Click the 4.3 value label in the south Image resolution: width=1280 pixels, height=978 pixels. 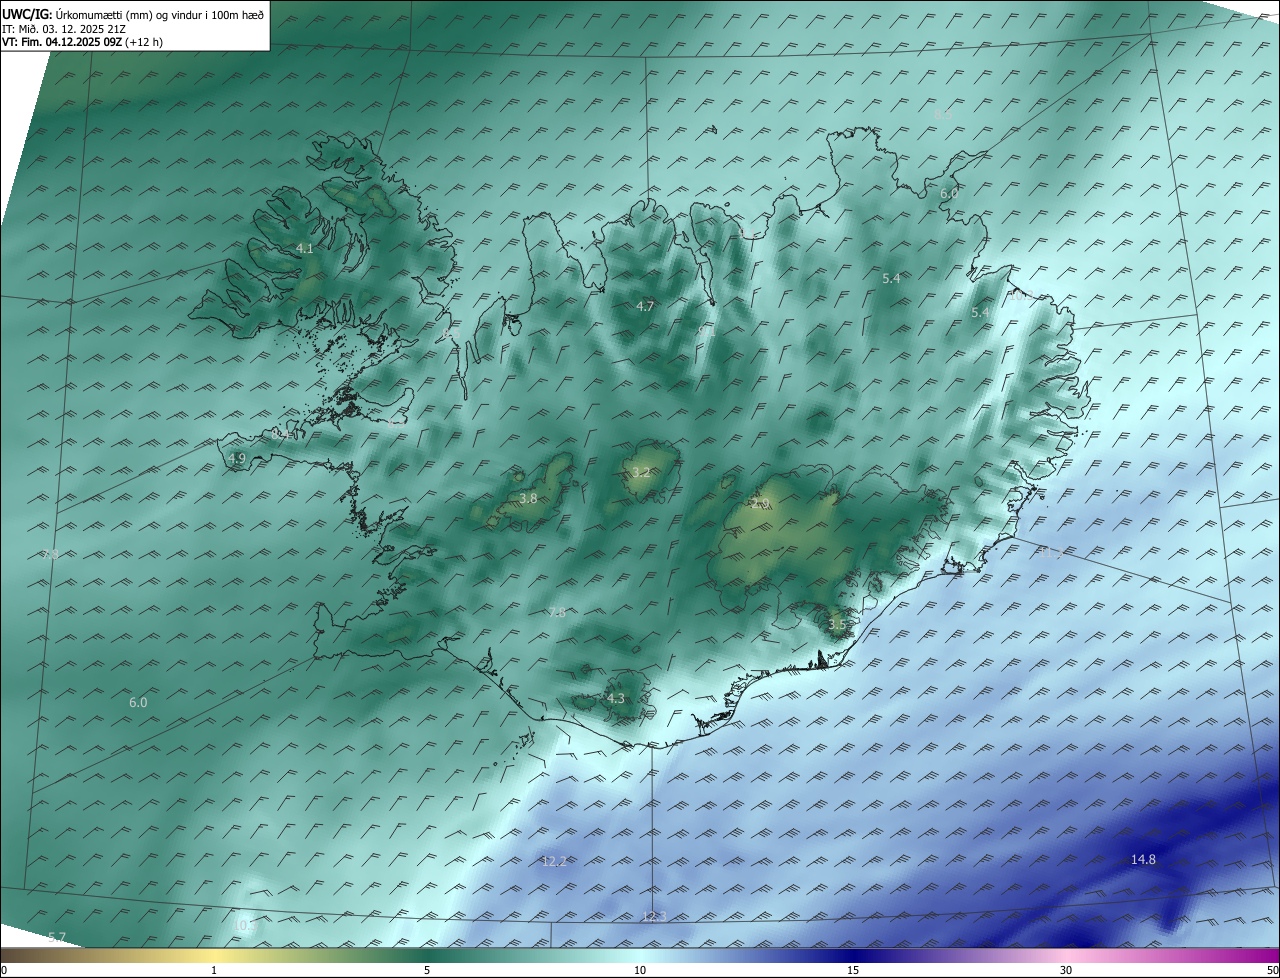pos(616,698)
